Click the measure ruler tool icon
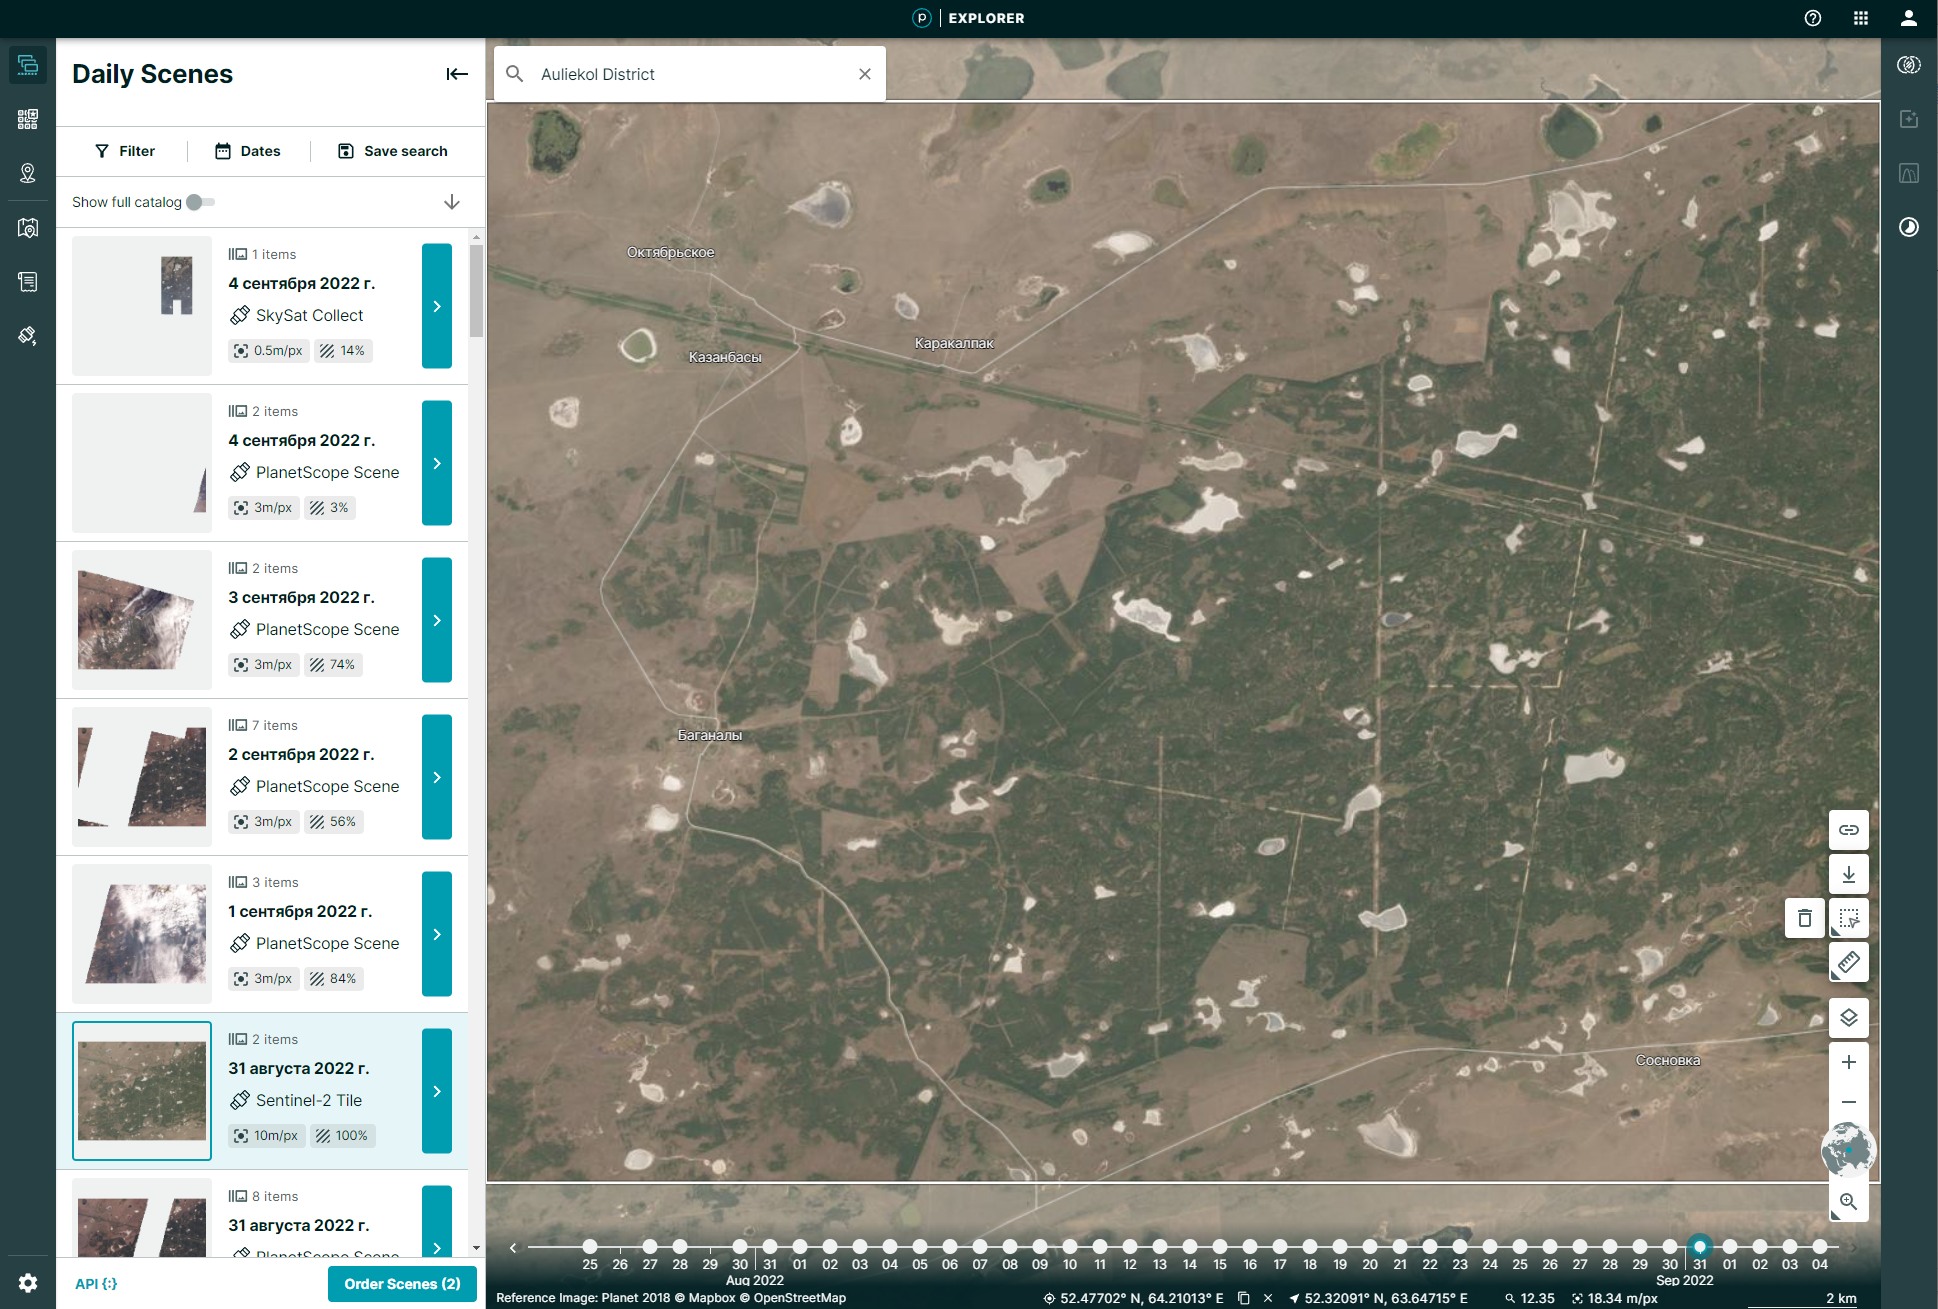The image size is (1938, 1309). point(1848,962)
